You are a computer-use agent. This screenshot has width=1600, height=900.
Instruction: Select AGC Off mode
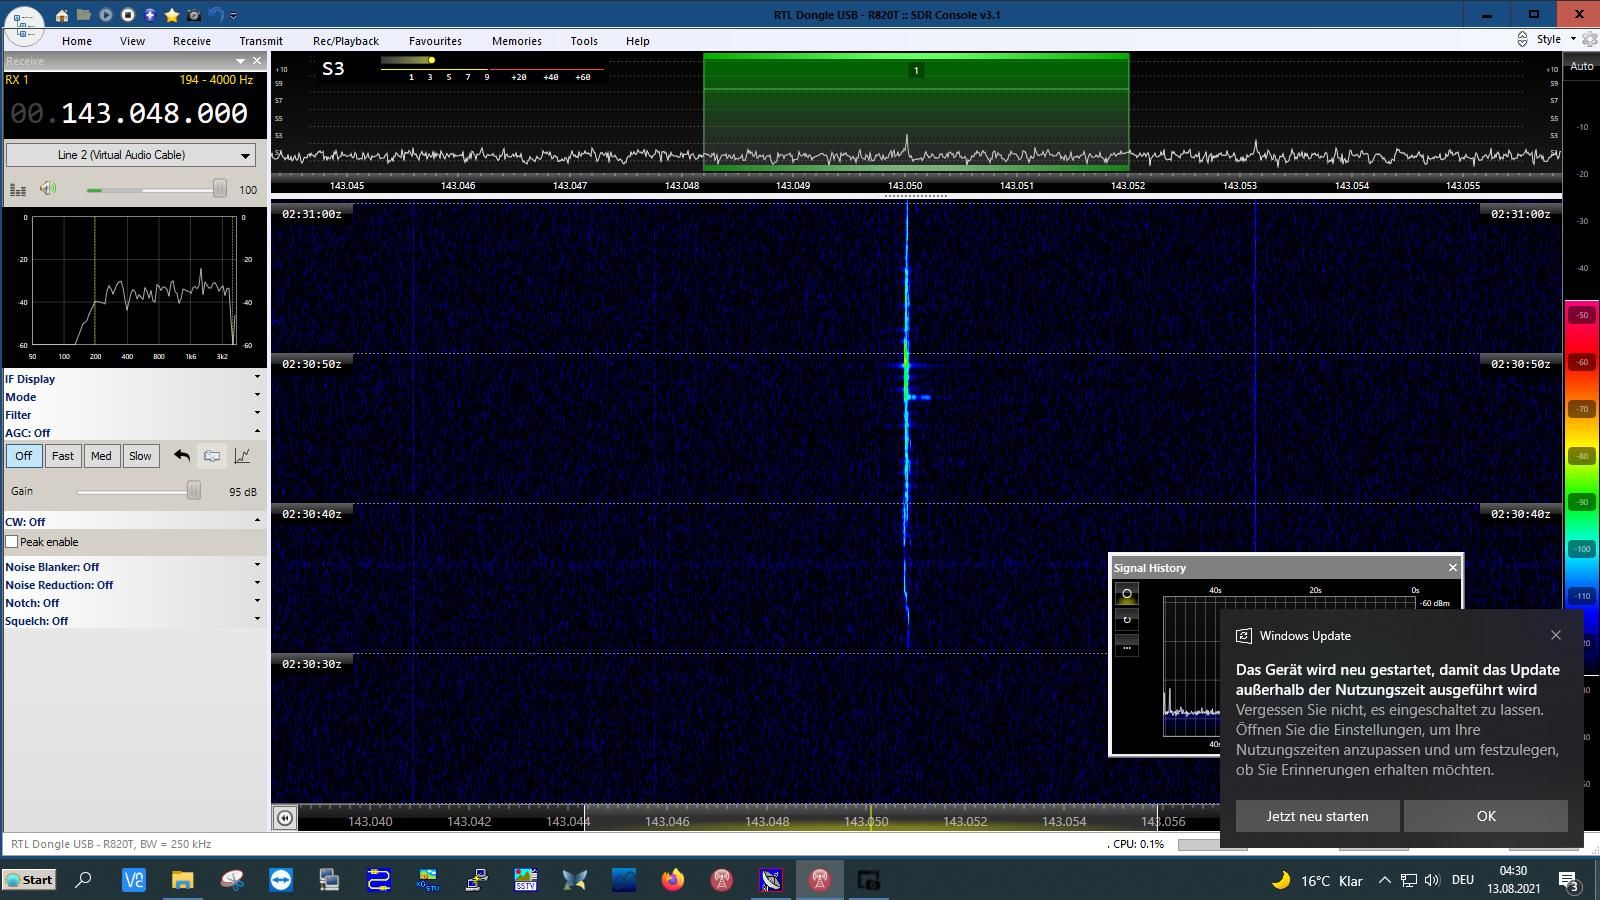(24, 456)
